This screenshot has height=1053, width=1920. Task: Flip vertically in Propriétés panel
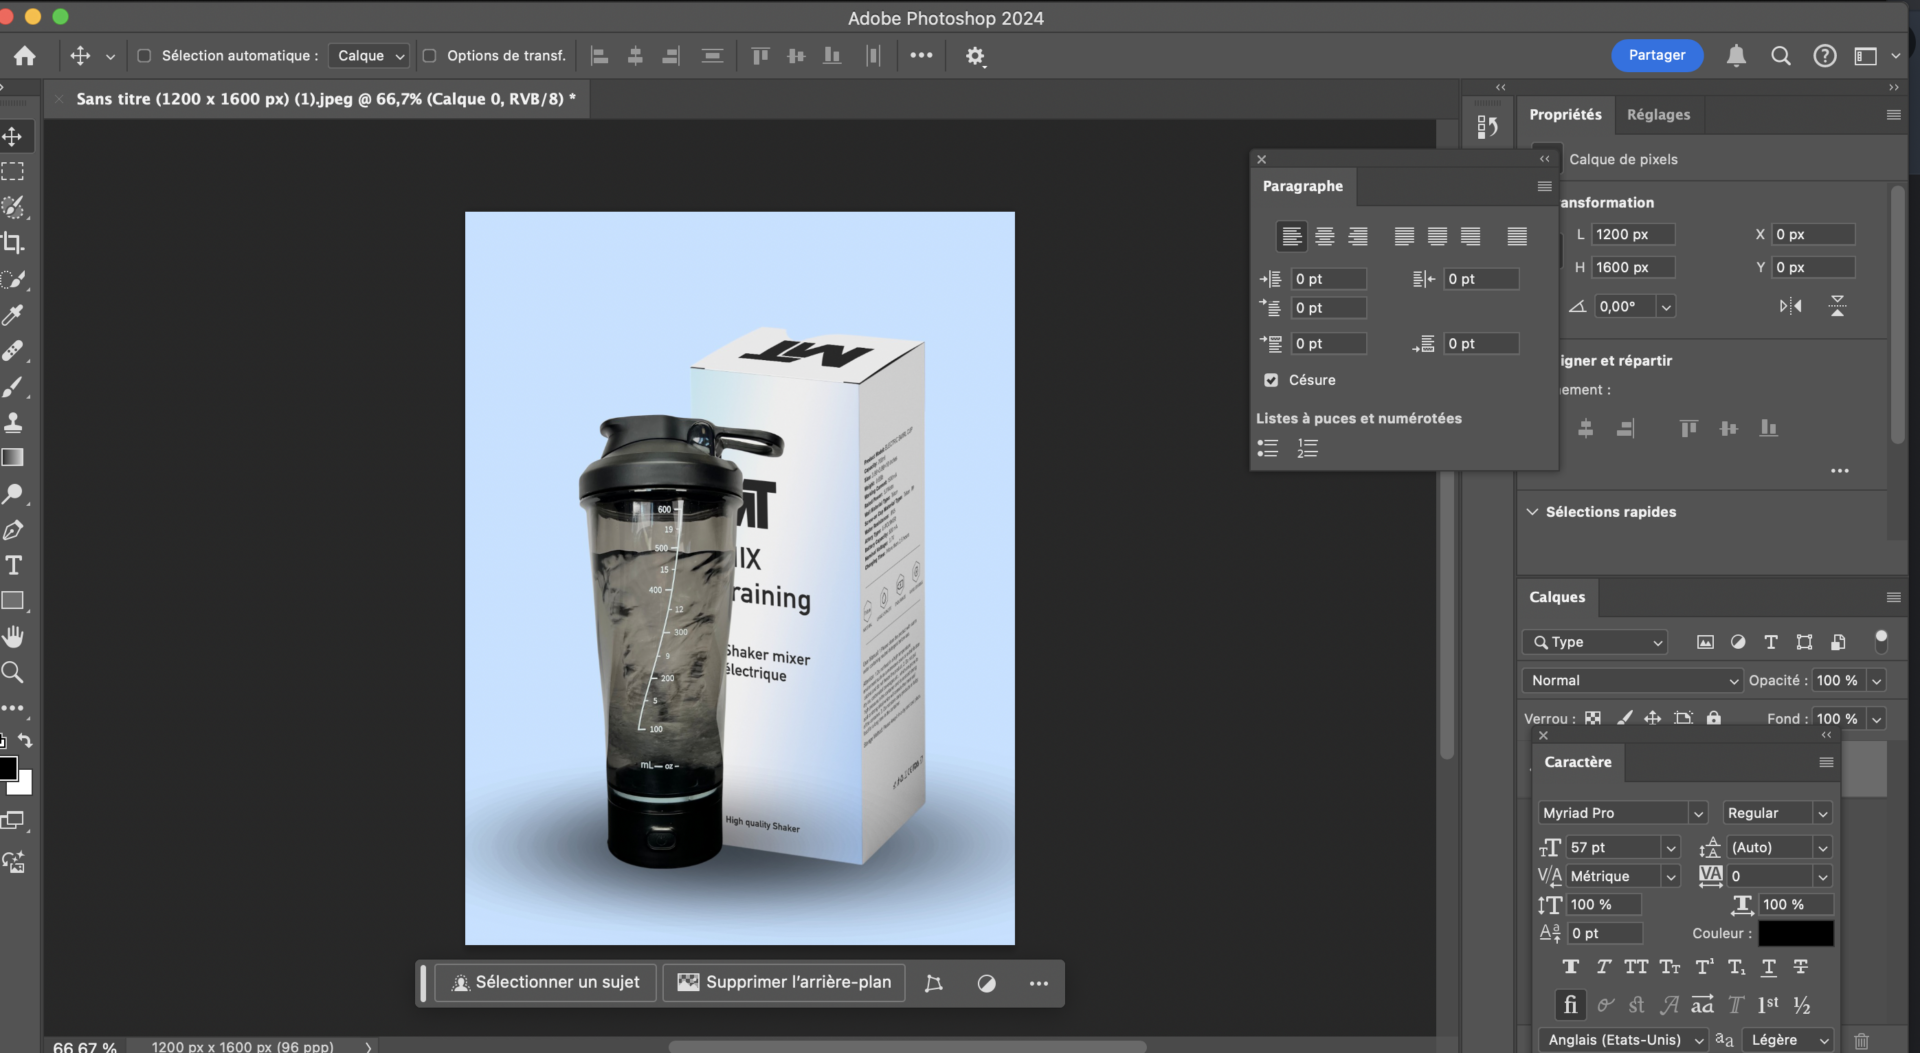(x=1837, y=306)
